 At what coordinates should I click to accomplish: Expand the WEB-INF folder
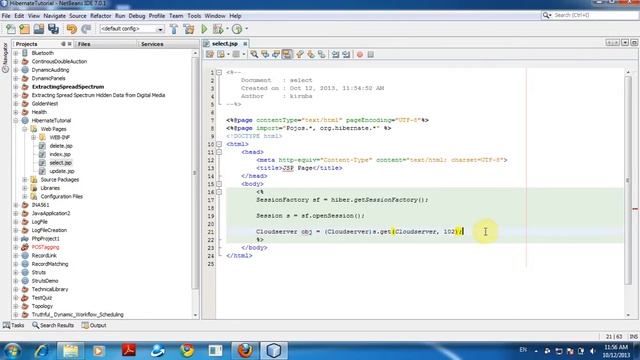33,137
